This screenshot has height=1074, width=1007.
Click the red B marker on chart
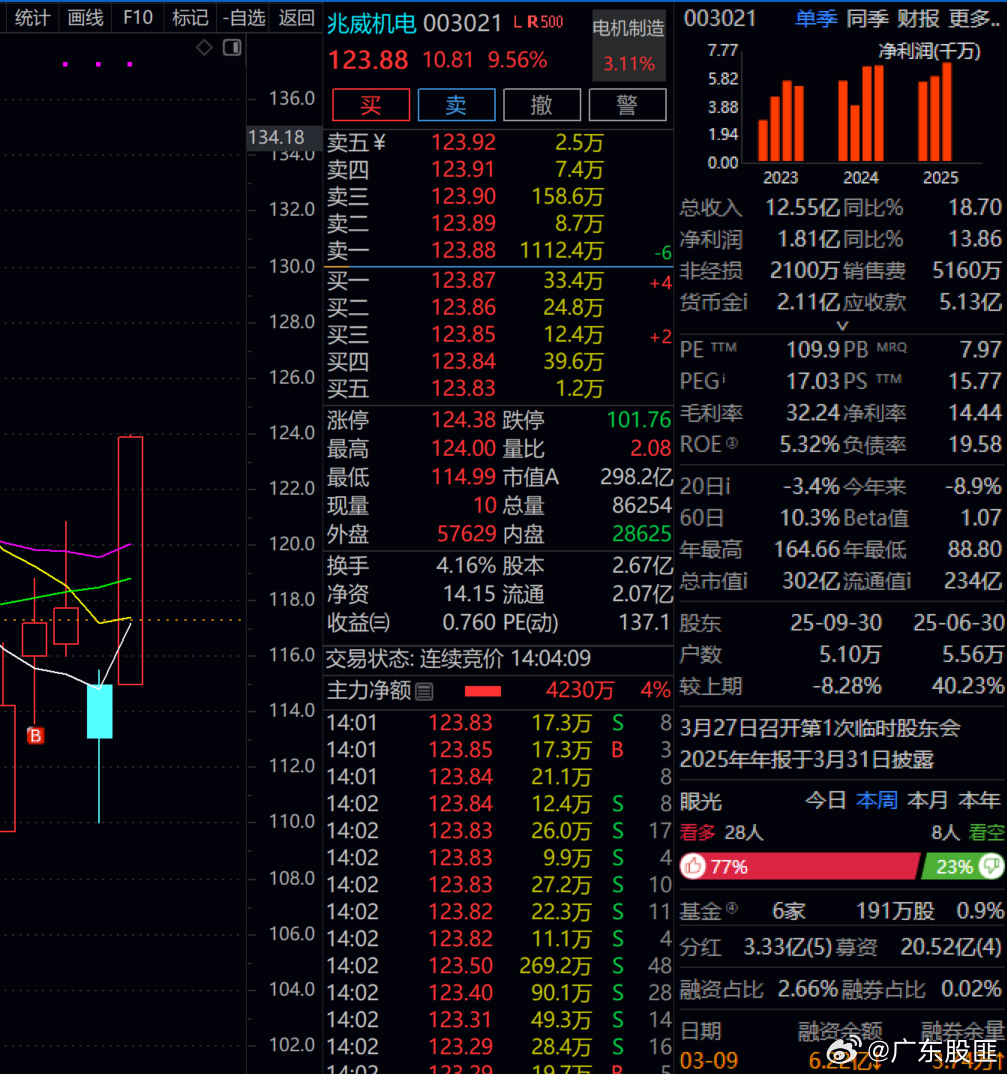[x=35, y=736]
